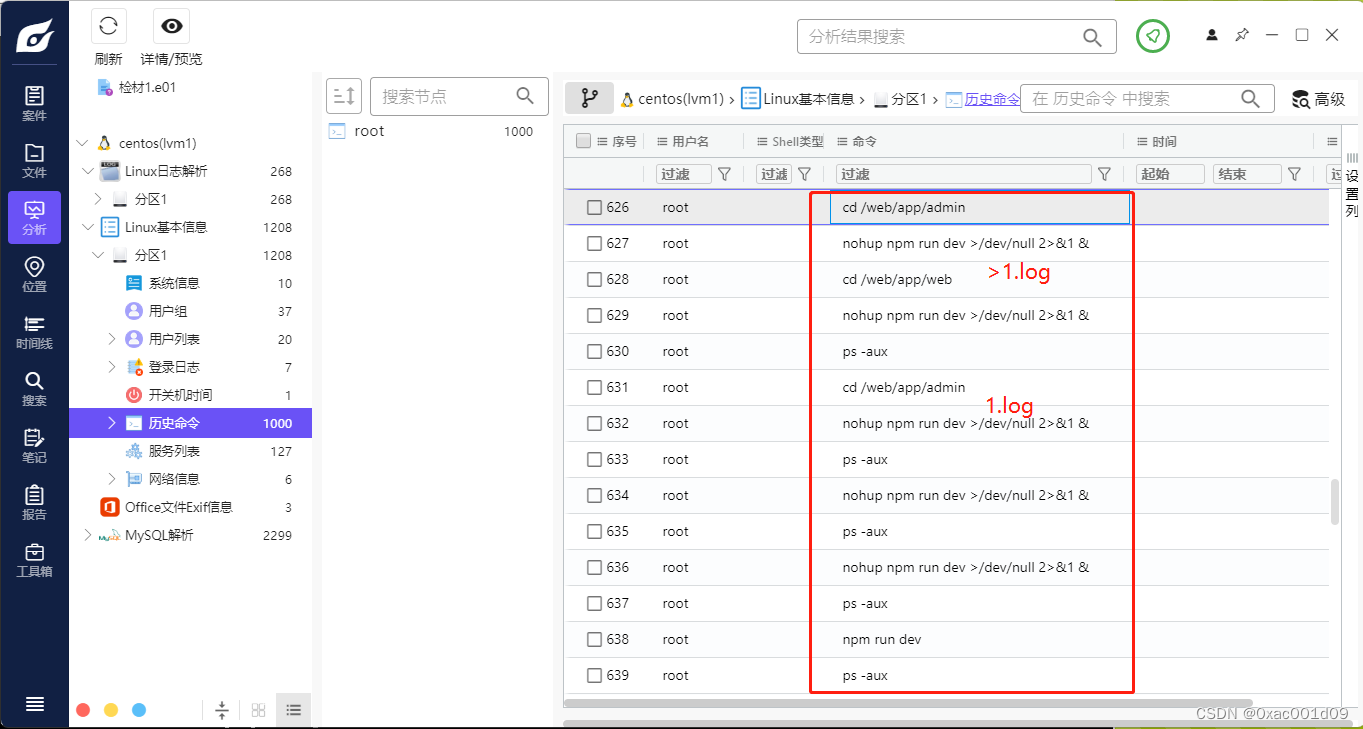
Task: Check the box for row 626
Action: (594, 207)
